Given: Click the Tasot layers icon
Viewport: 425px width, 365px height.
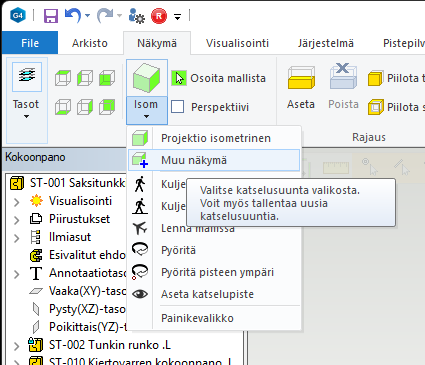Looking at the screenshot, I should click(x=27, y=77).
